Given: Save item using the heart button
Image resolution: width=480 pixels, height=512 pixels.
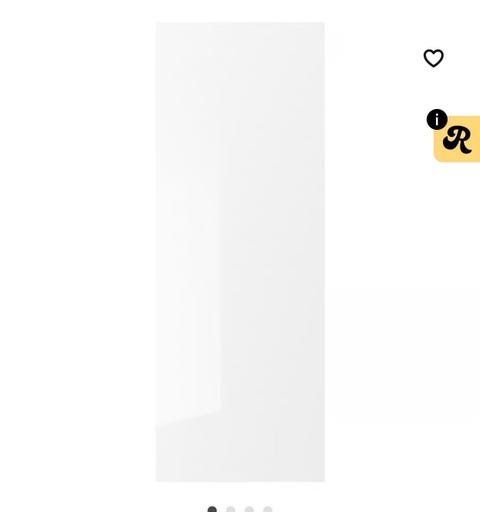Looking at the screenshot, I should click(433, 58).
